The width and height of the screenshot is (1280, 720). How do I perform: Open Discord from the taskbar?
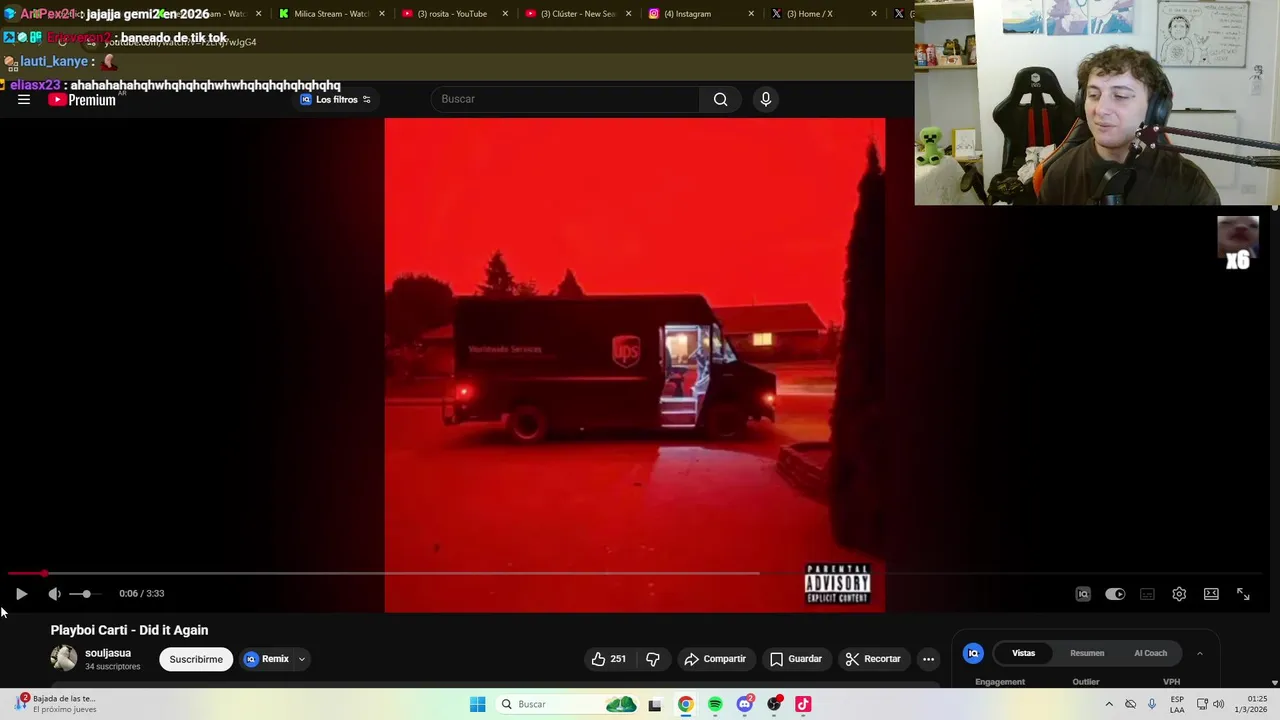pos(745,705)
